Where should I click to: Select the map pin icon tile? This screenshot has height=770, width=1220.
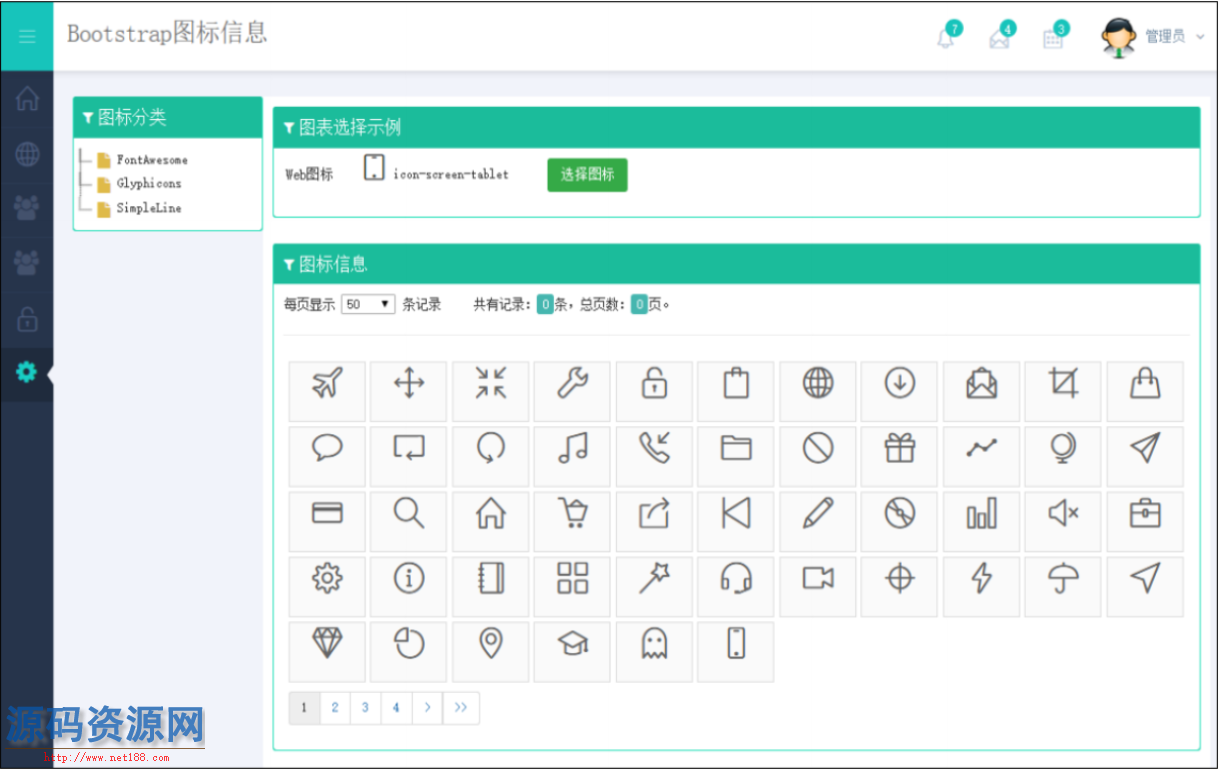[490, 652]
